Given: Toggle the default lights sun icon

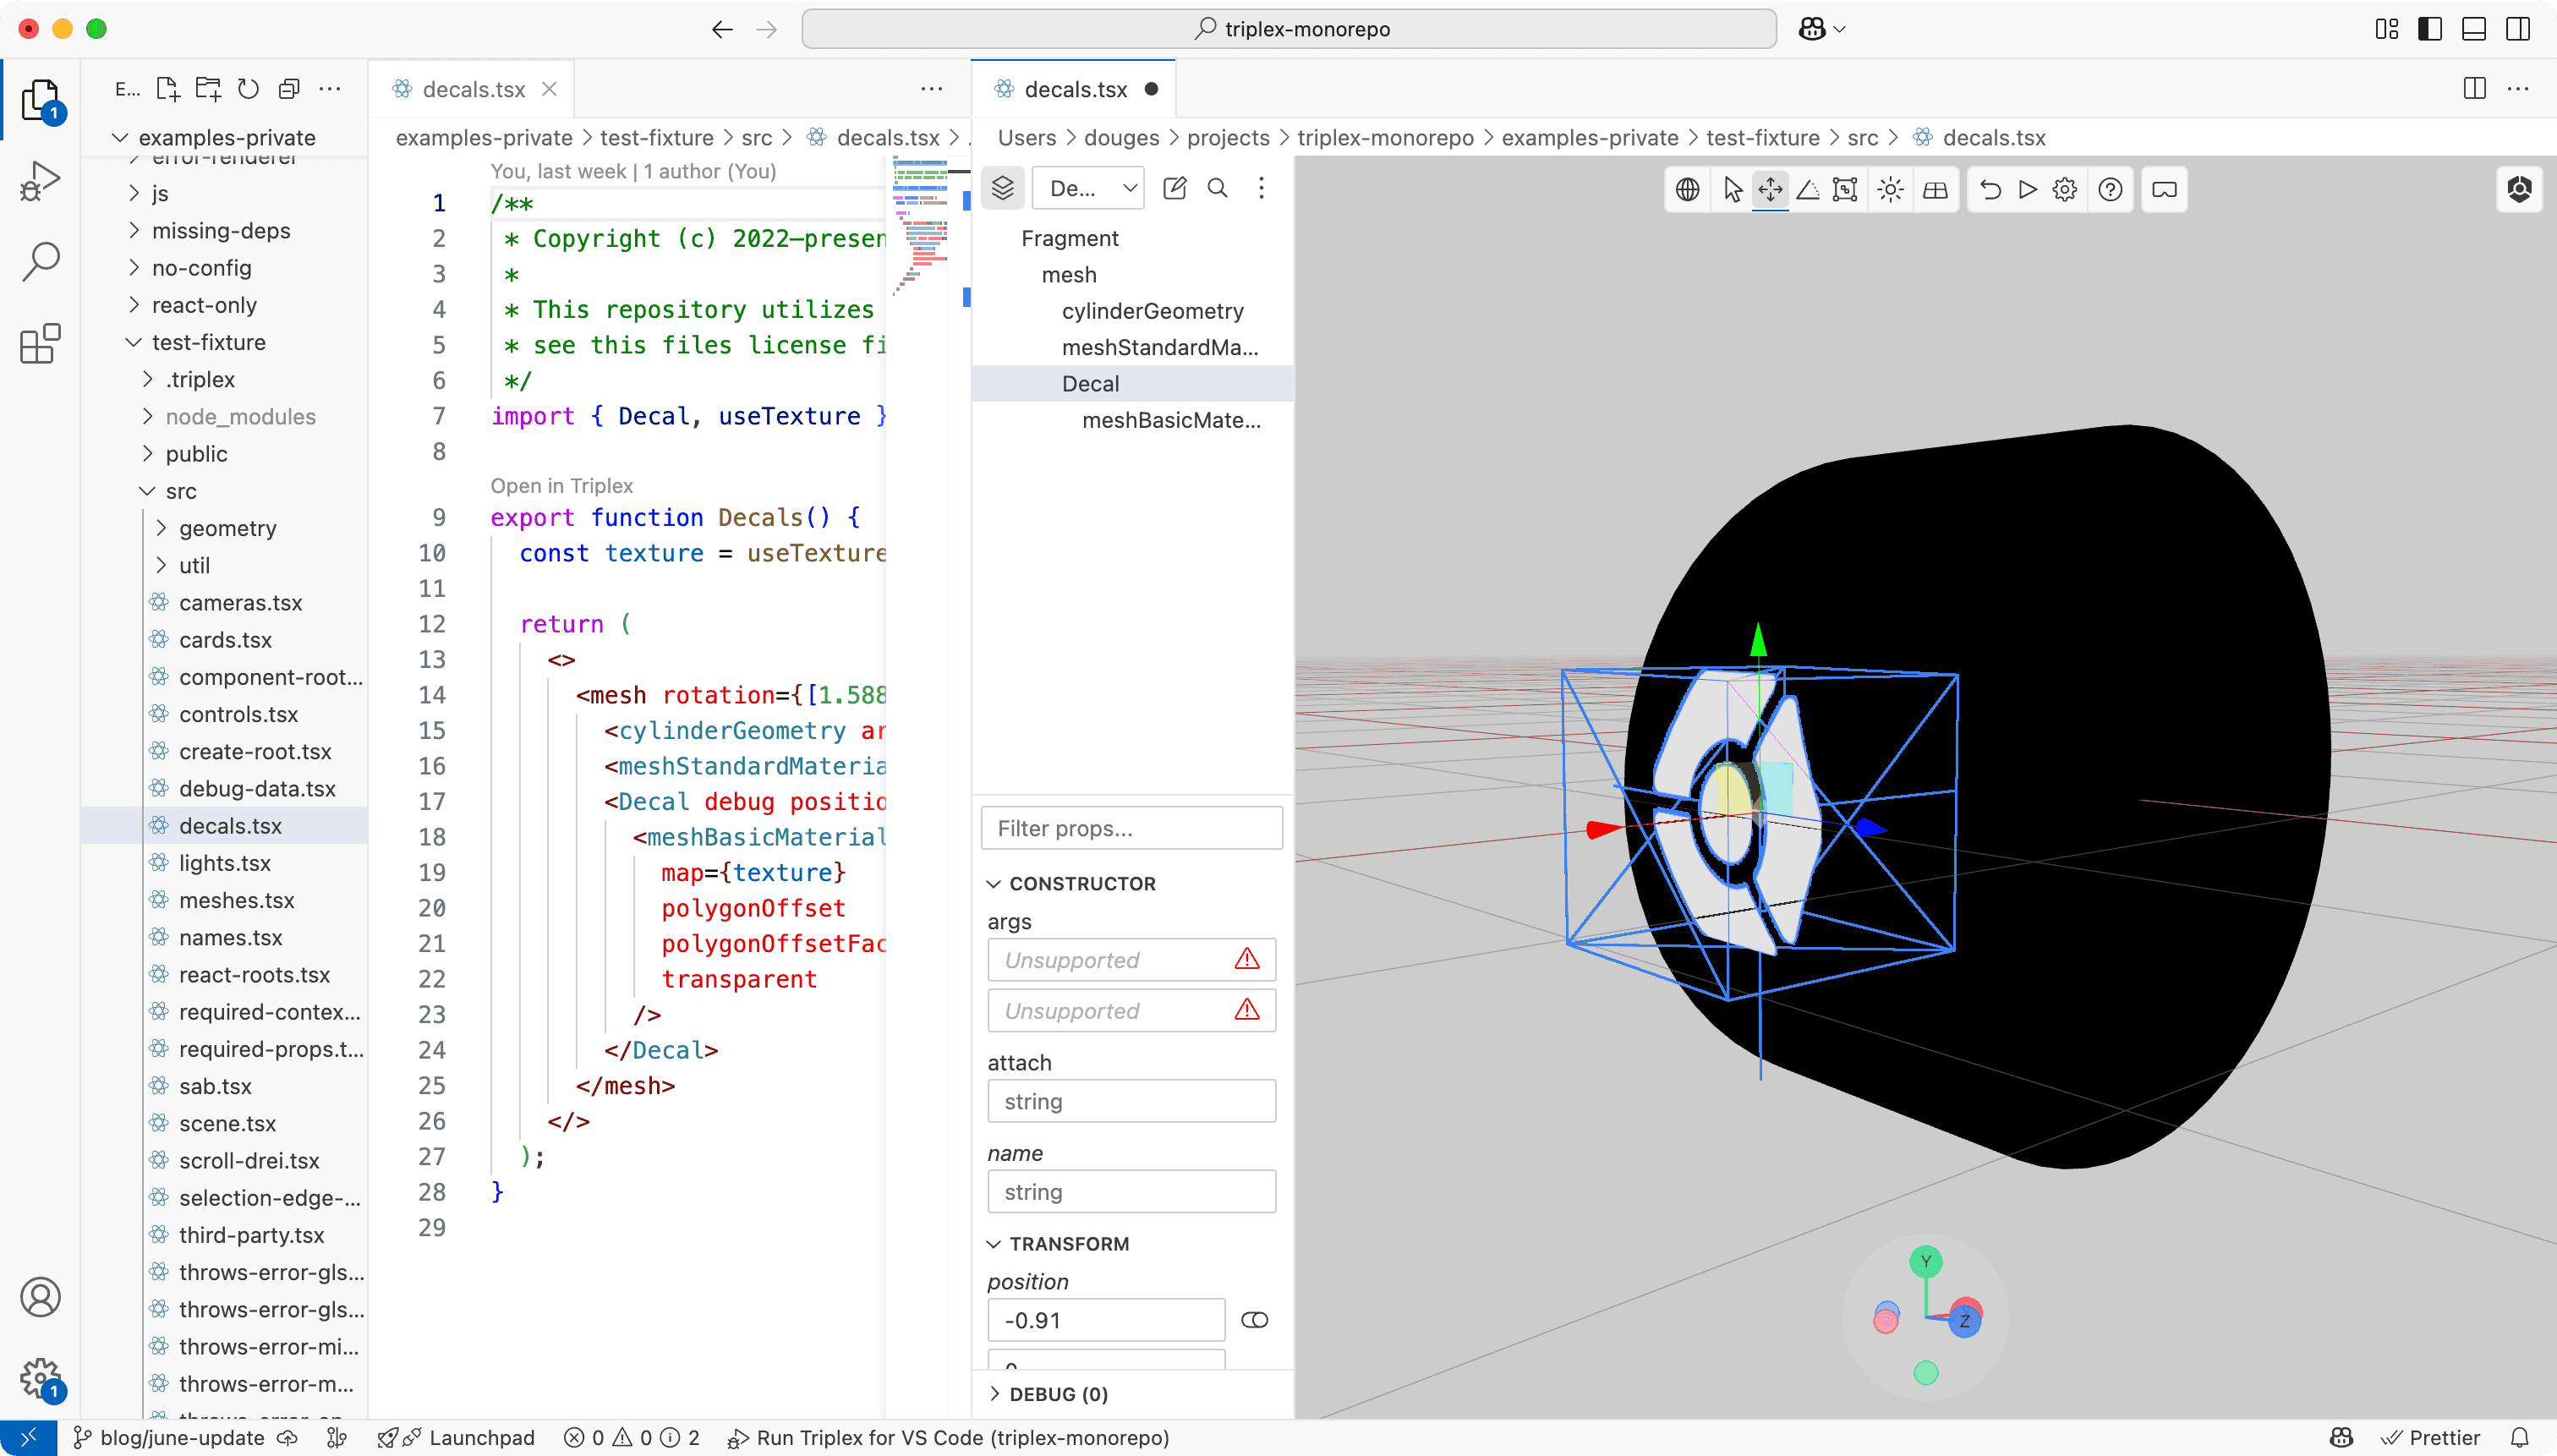Looking at the screenshot, I should pyautogui.click(x=1890, y=189).
